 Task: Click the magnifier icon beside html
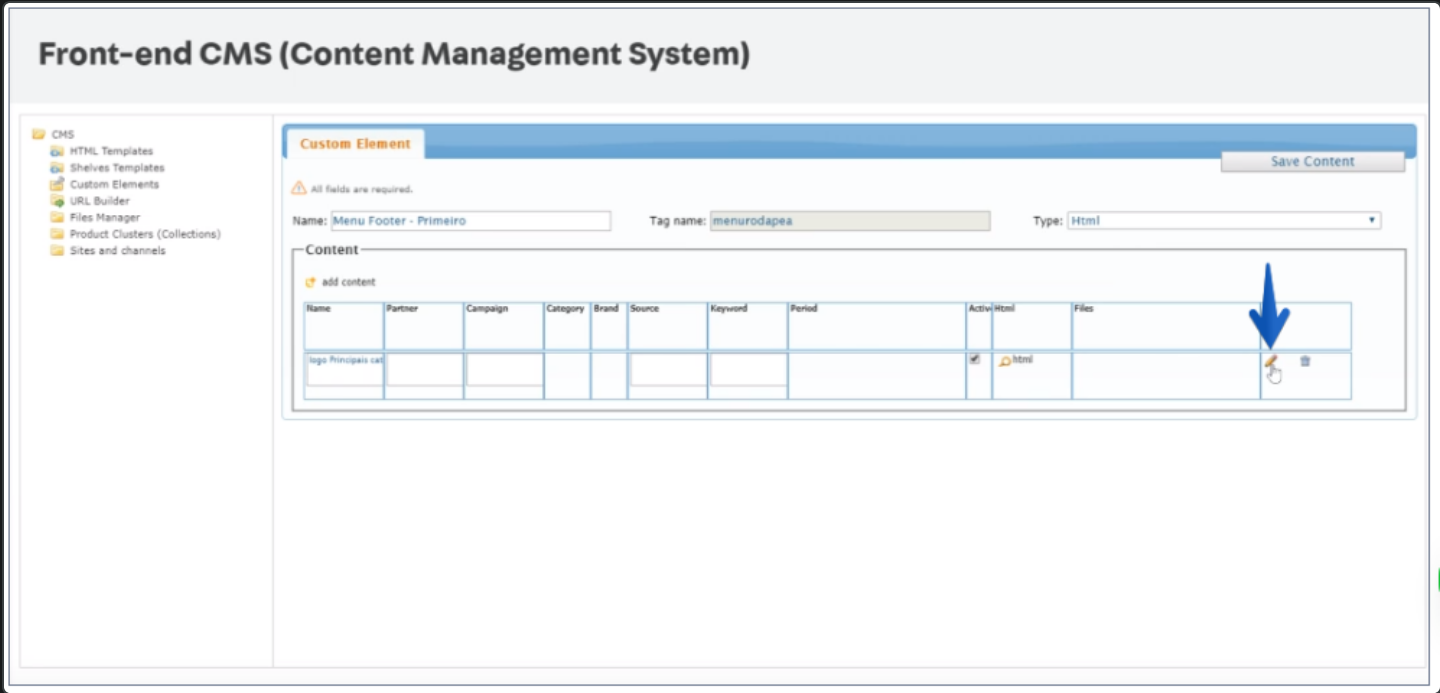point(1004,361)
